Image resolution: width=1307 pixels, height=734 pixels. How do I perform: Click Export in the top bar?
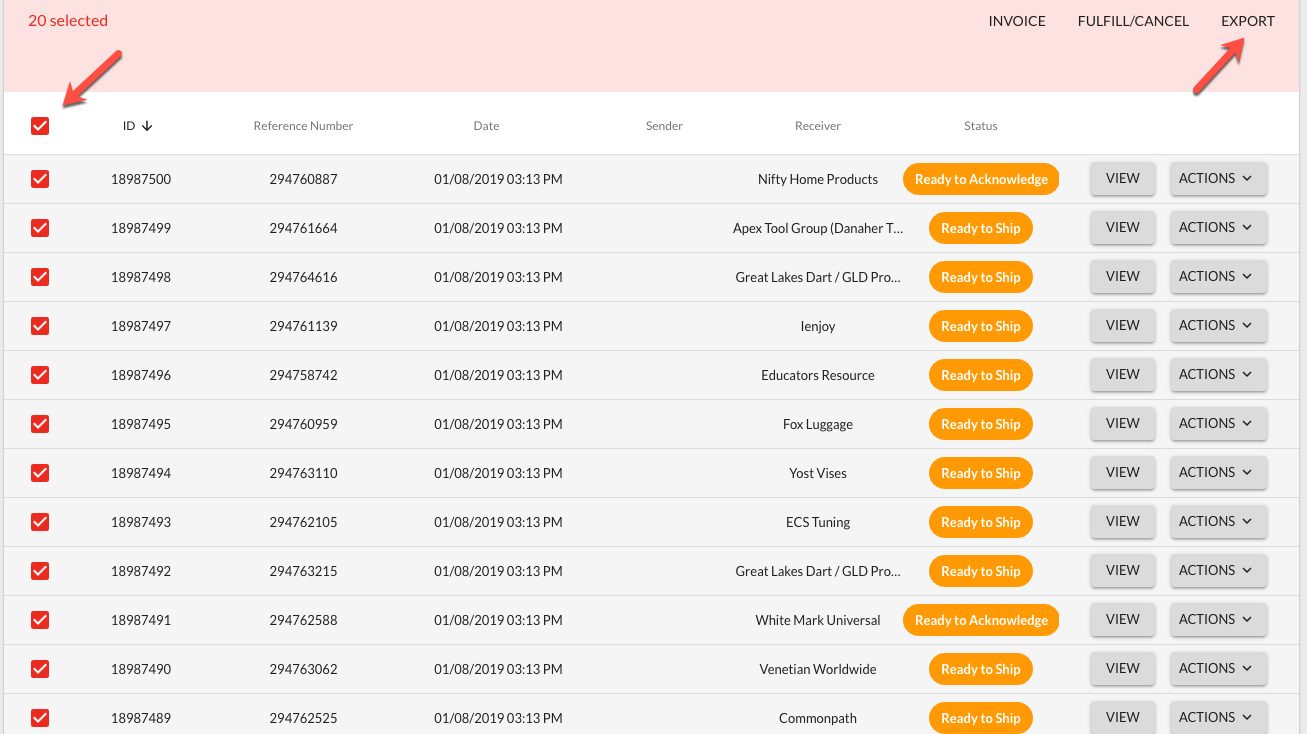click(1247, 21)
